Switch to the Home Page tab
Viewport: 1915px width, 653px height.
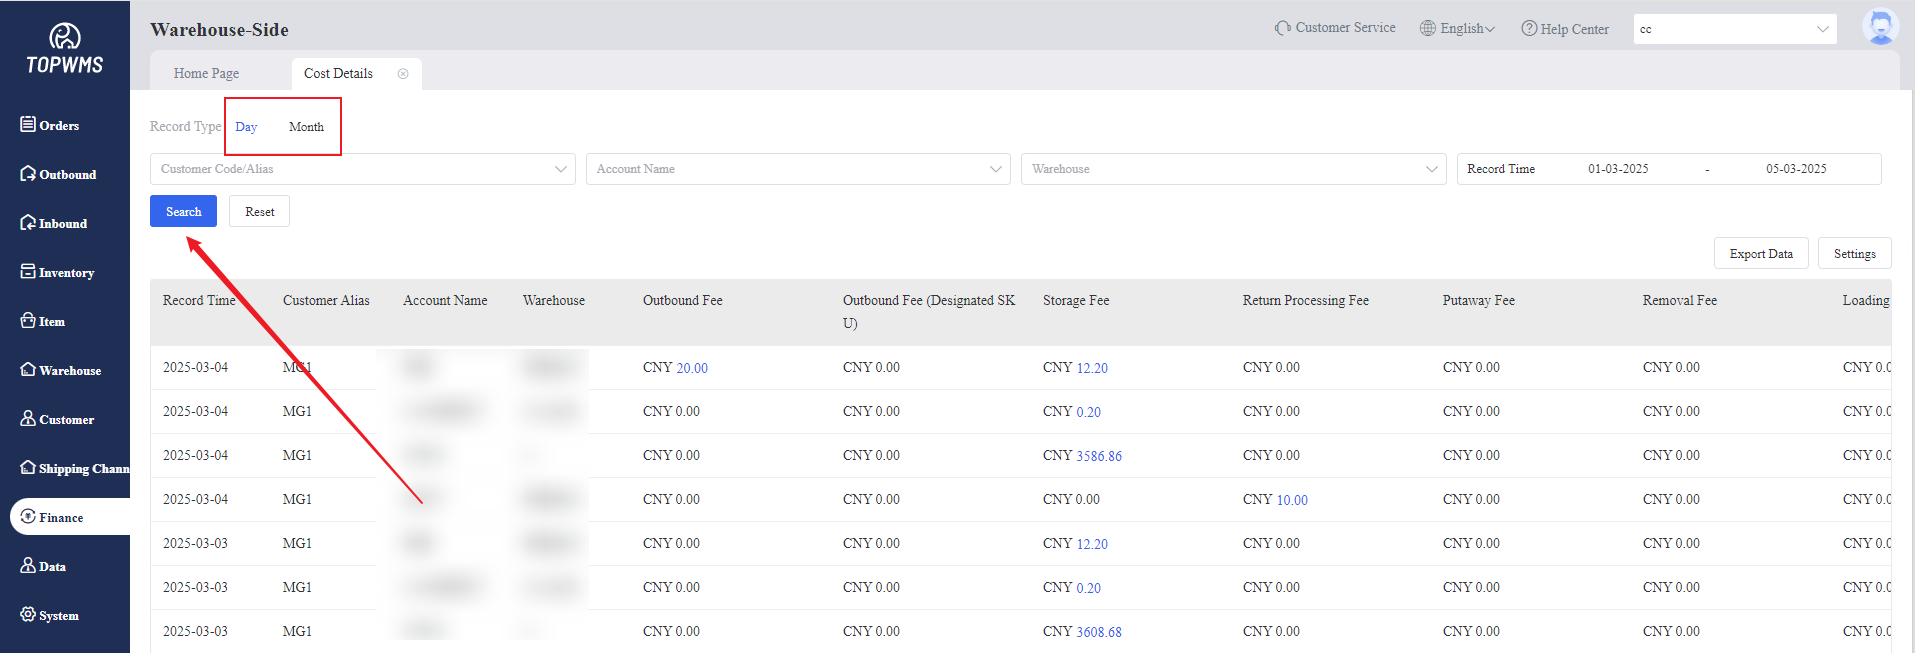(x=206, y=74)
